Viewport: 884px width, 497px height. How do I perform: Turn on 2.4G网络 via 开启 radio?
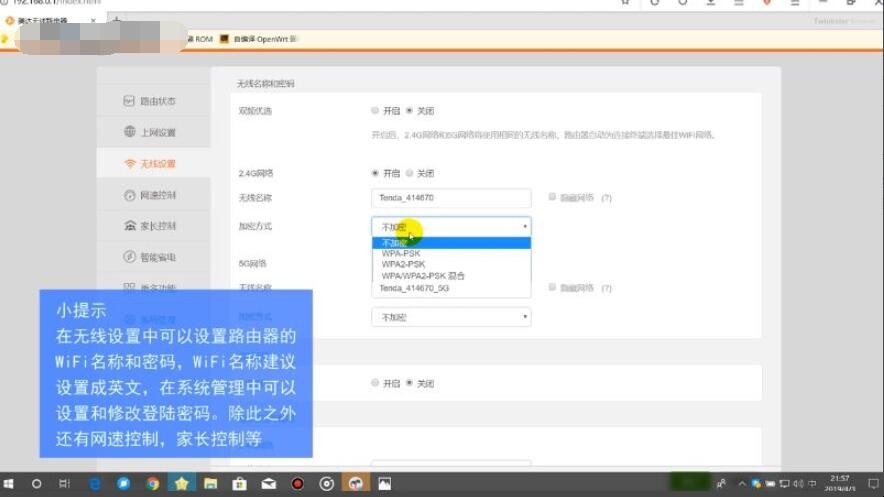click(375, 173)
